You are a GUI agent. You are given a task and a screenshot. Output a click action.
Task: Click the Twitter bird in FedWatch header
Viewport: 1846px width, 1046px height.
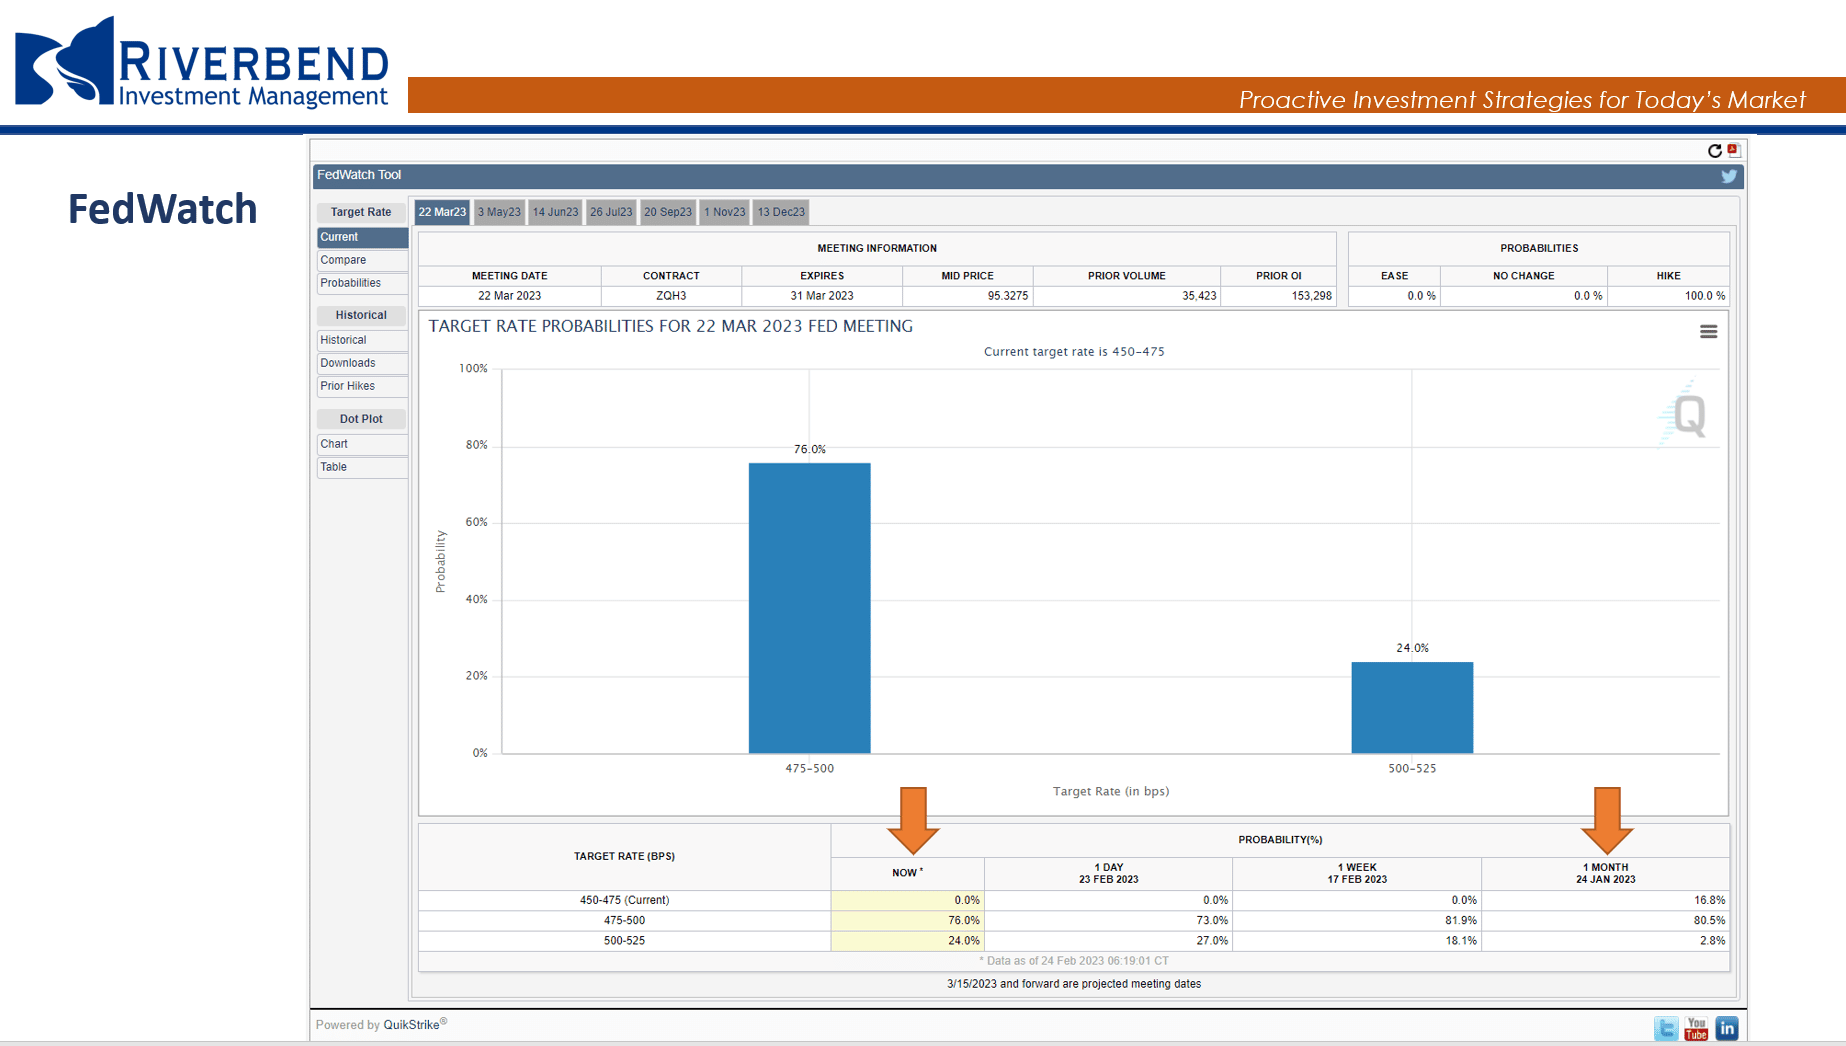coord(1729,176)
